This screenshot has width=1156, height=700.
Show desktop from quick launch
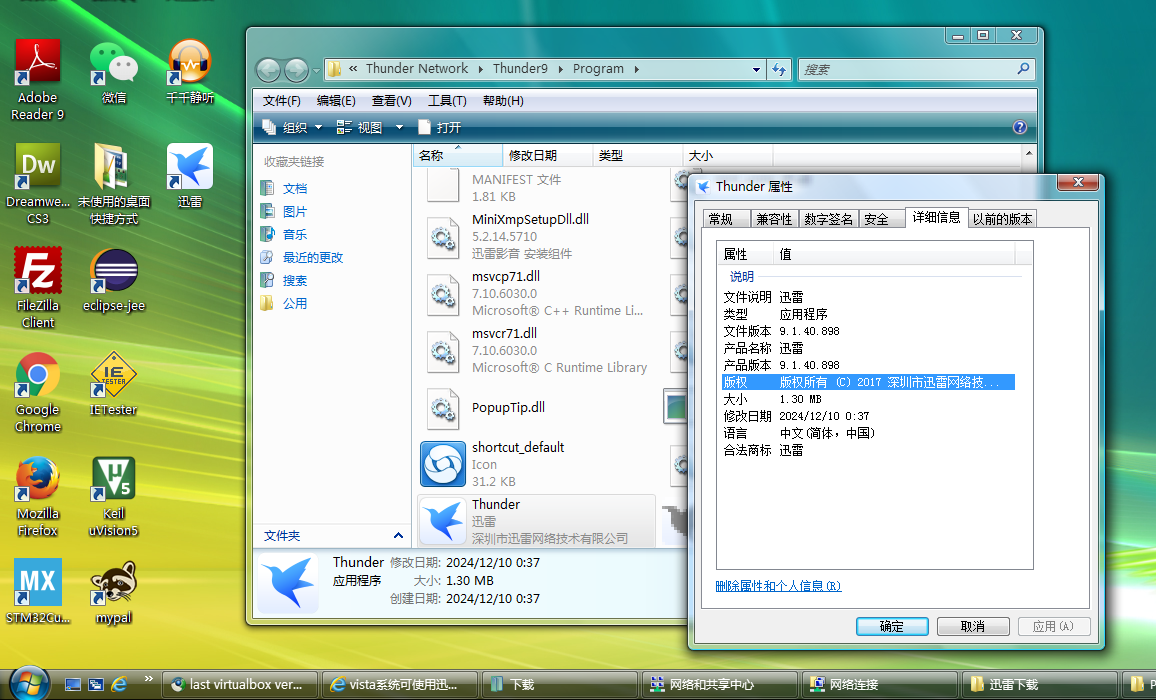pos(72,685)
